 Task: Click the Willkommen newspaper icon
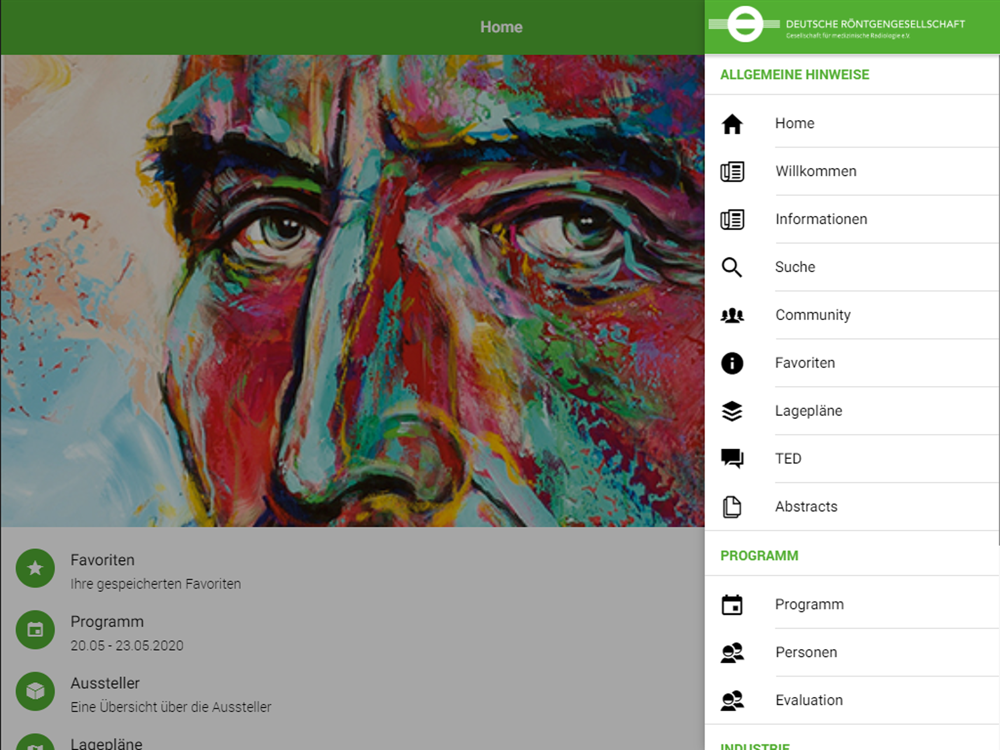[x=732, y=172]
